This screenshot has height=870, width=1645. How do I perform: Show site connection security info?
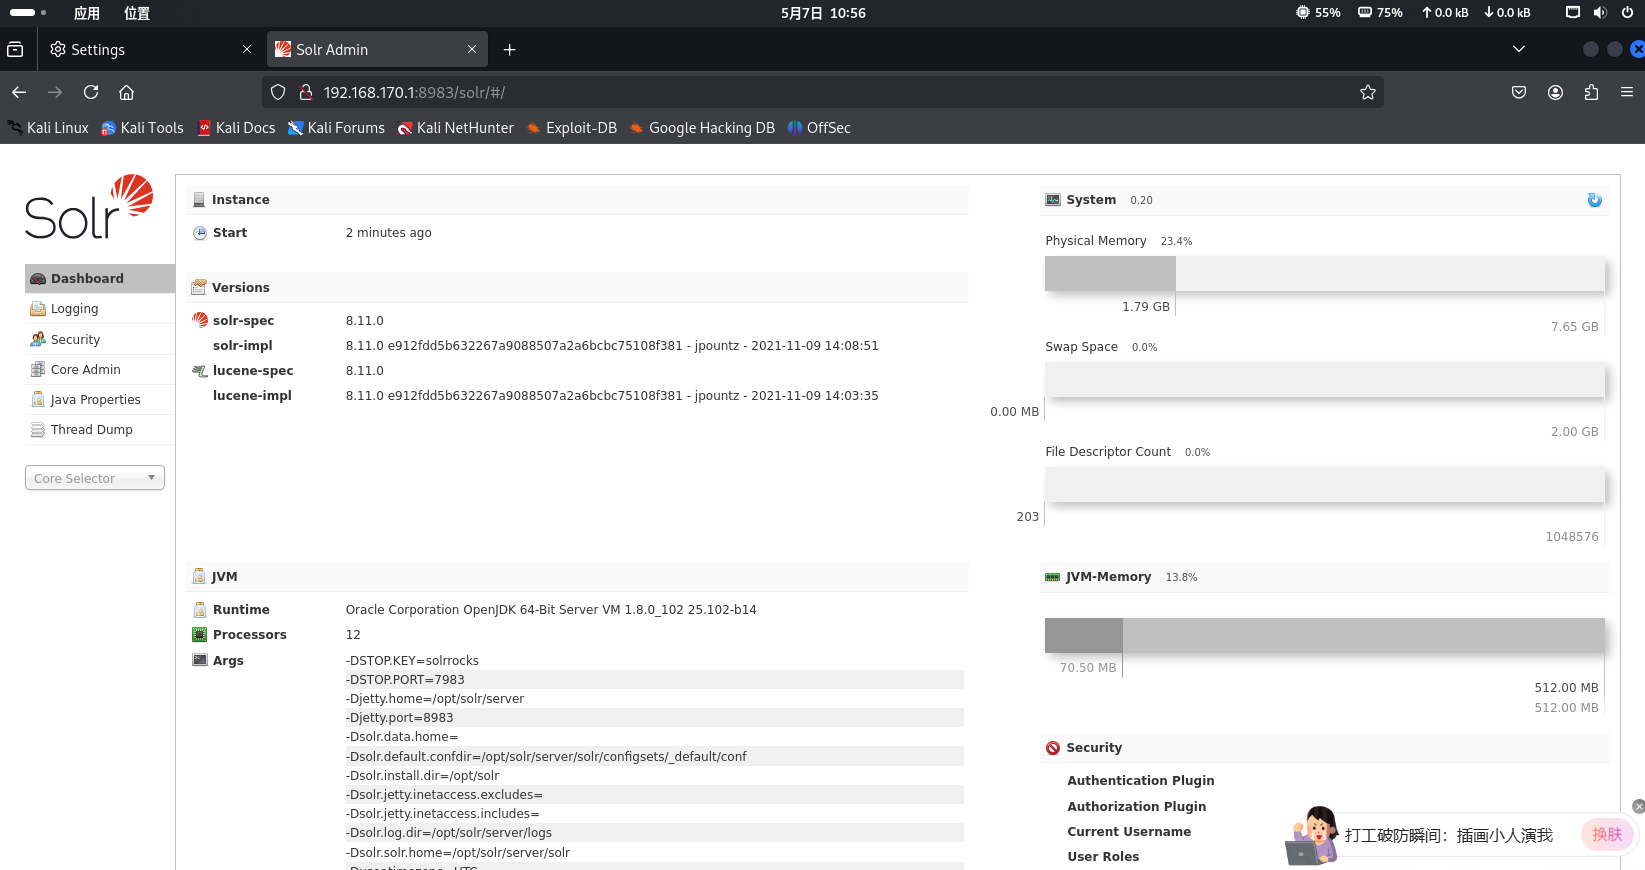(306, 92)
